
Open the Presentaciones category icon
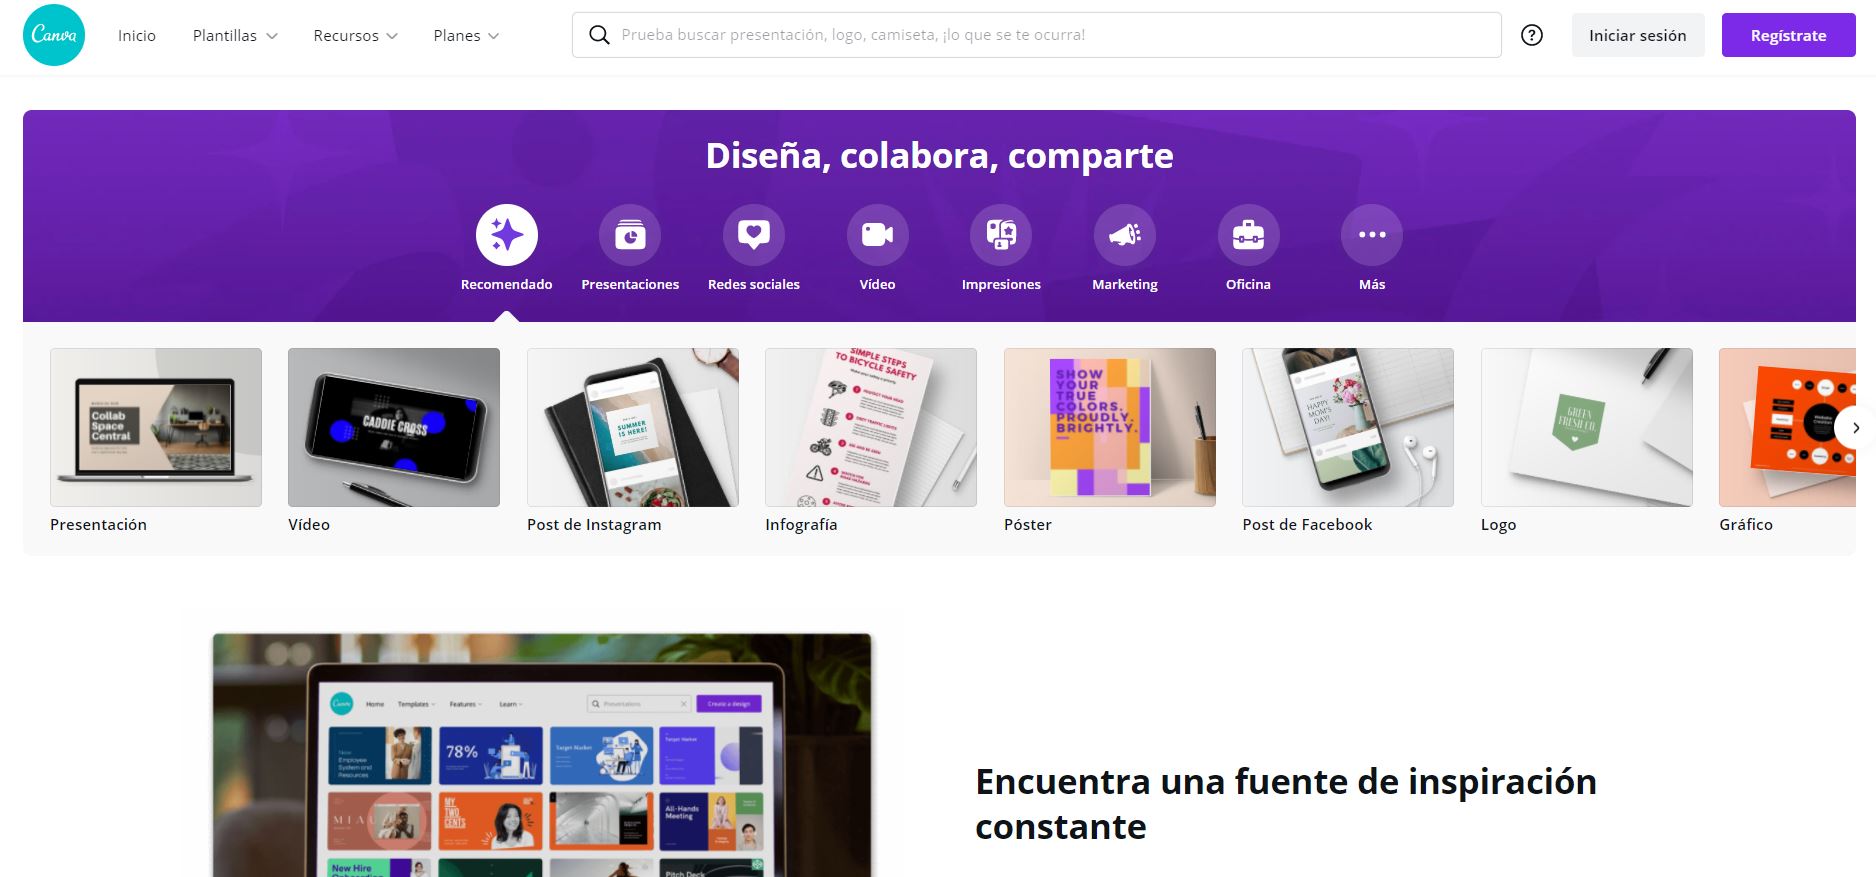point(630,235)
